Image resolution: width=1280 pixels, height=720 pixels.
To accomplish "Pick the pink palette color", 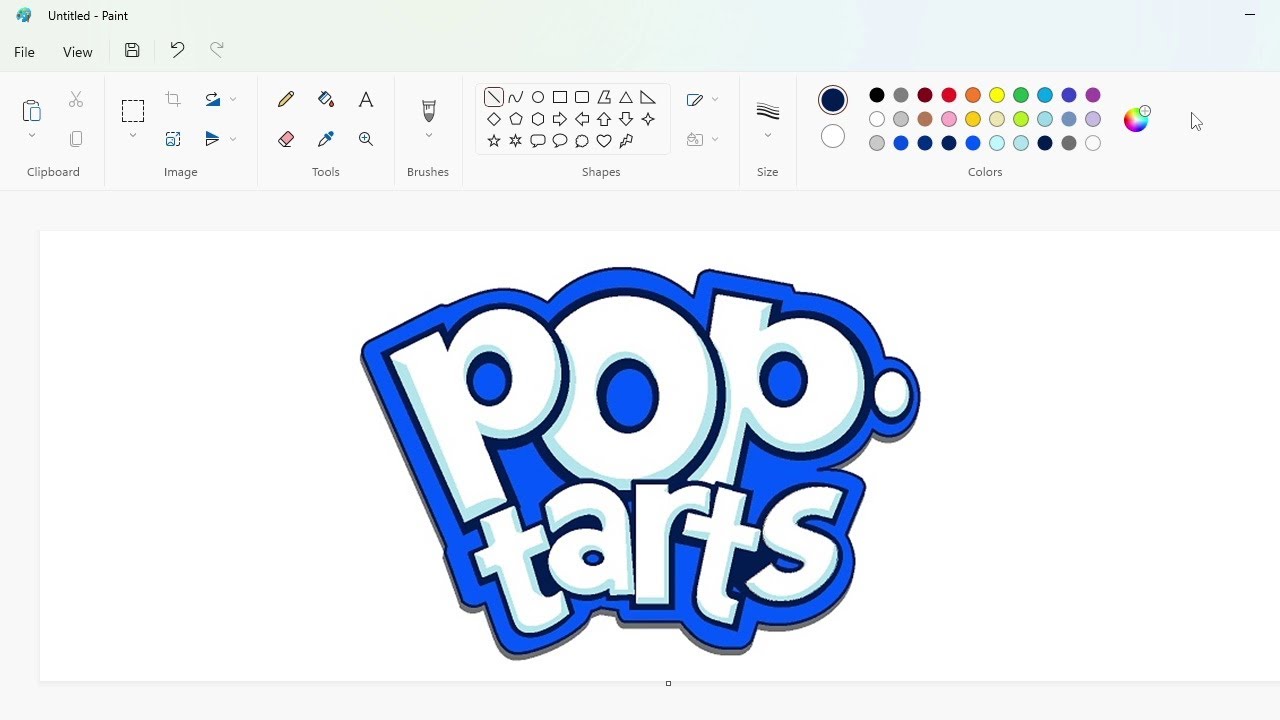I will [949, 119].
